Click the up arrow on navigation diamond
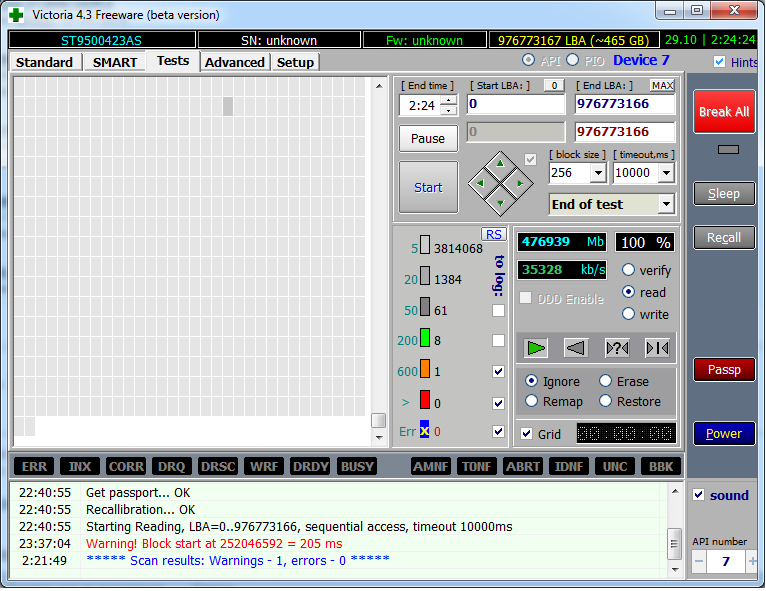766x591 pixels. tap(500, 163)
